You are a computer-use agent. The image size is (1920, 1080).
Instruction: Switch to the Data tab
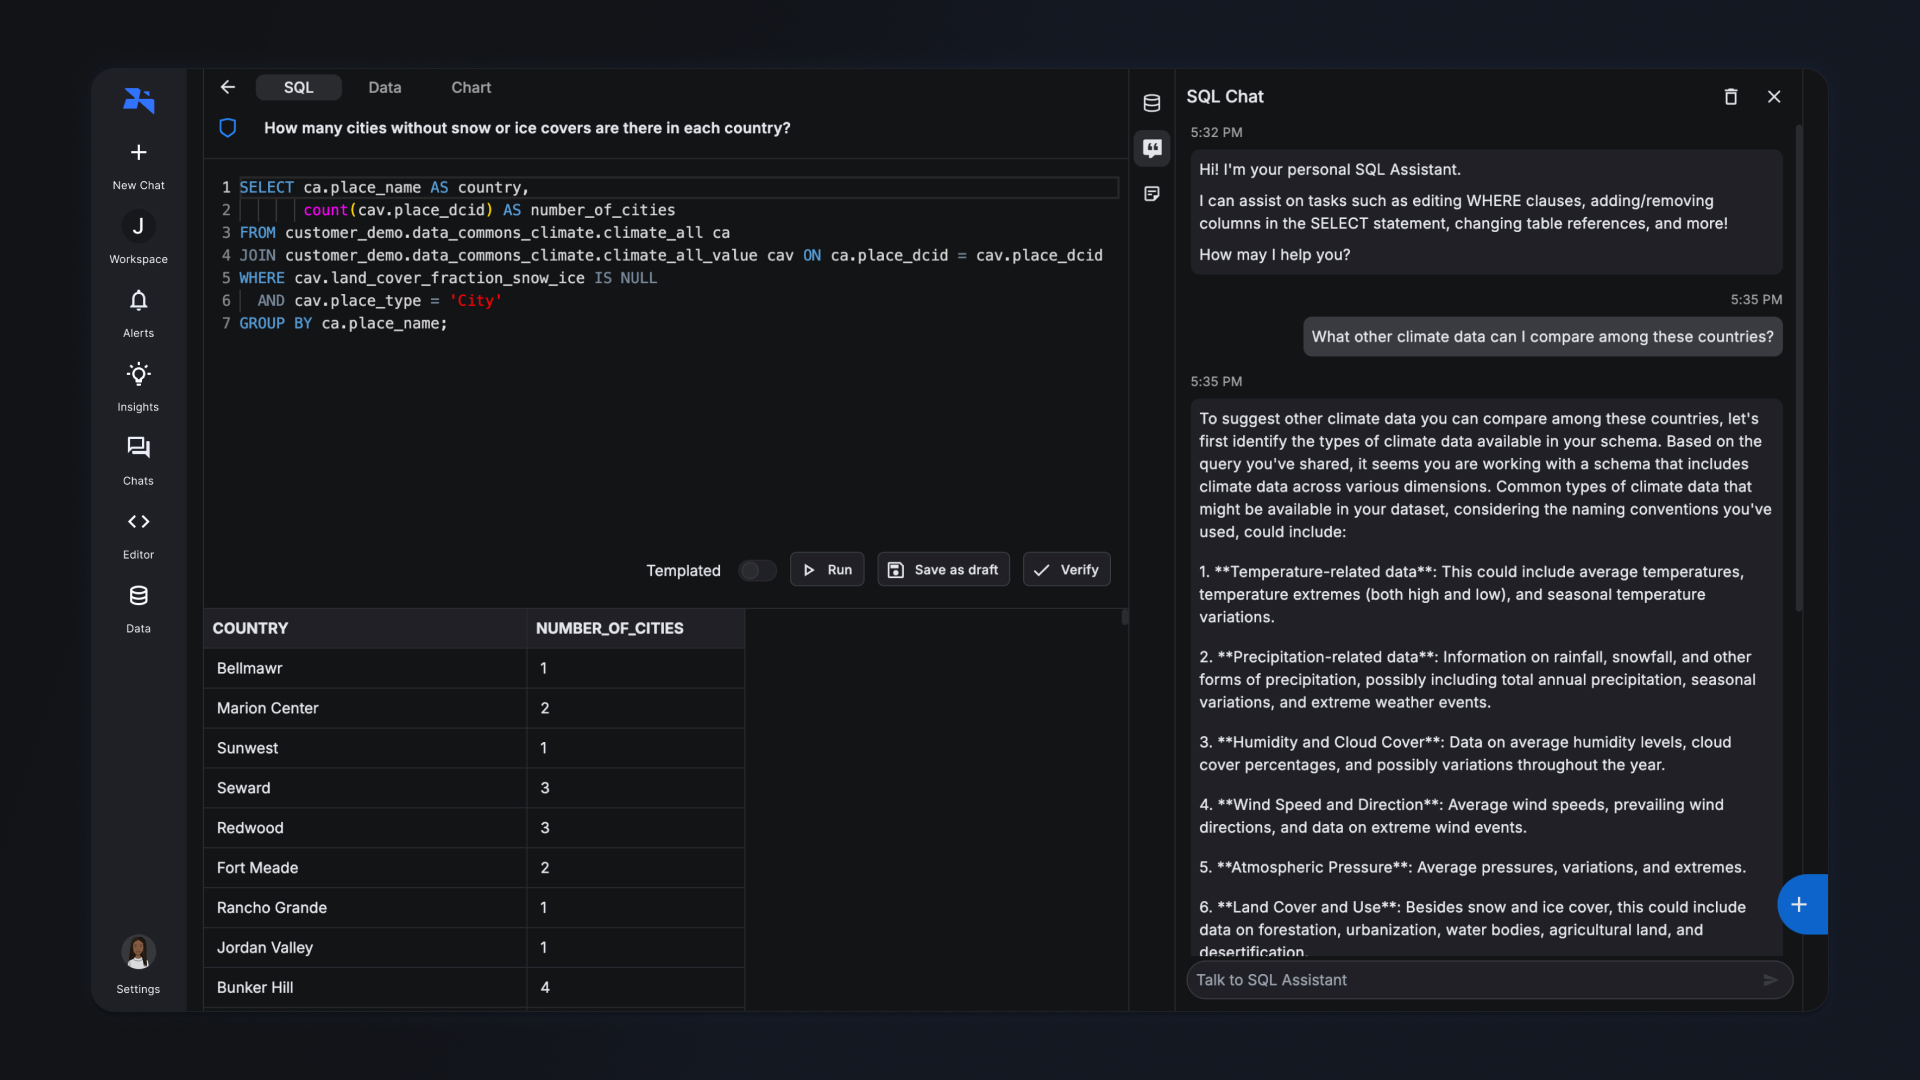pyautogui.click(x=384, y=88)
